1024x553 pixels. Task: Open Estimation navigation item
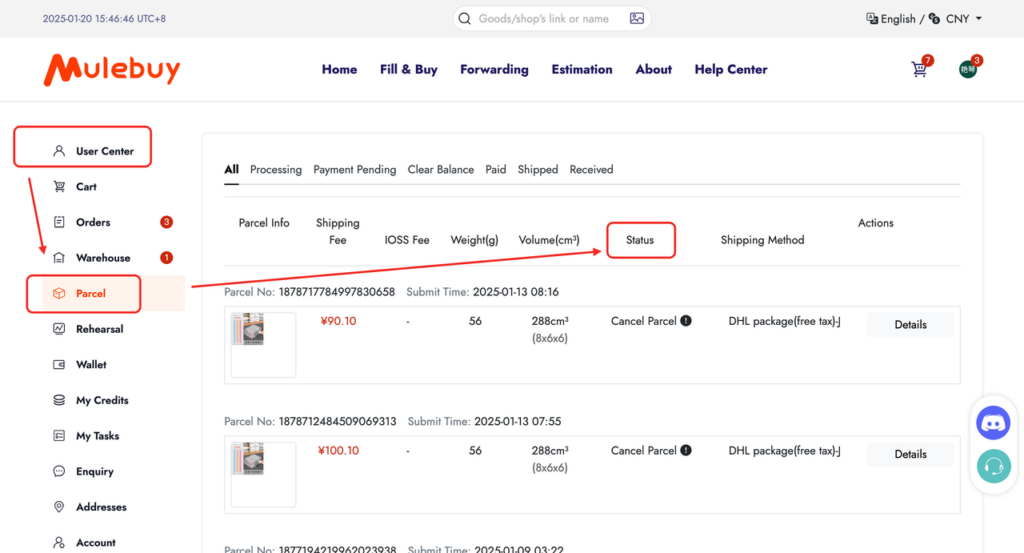[x=582, y=69]
